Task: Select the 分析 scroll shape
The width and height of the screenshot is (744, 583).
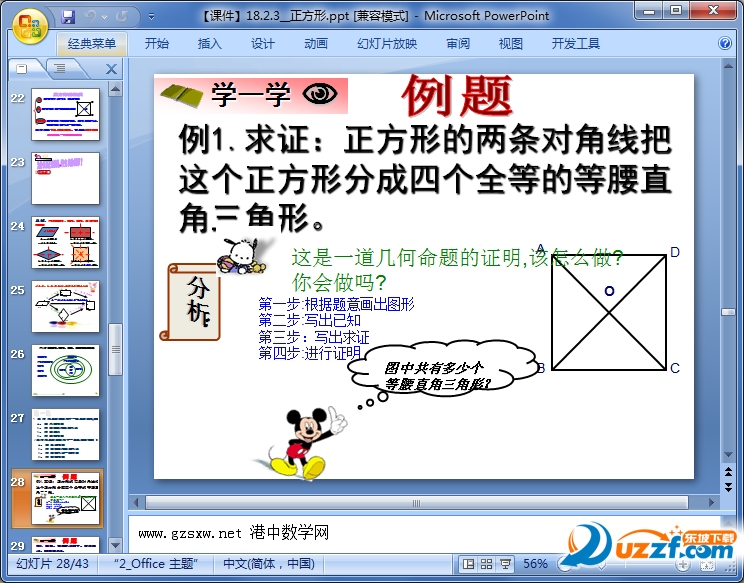Action: pos(190,302)
